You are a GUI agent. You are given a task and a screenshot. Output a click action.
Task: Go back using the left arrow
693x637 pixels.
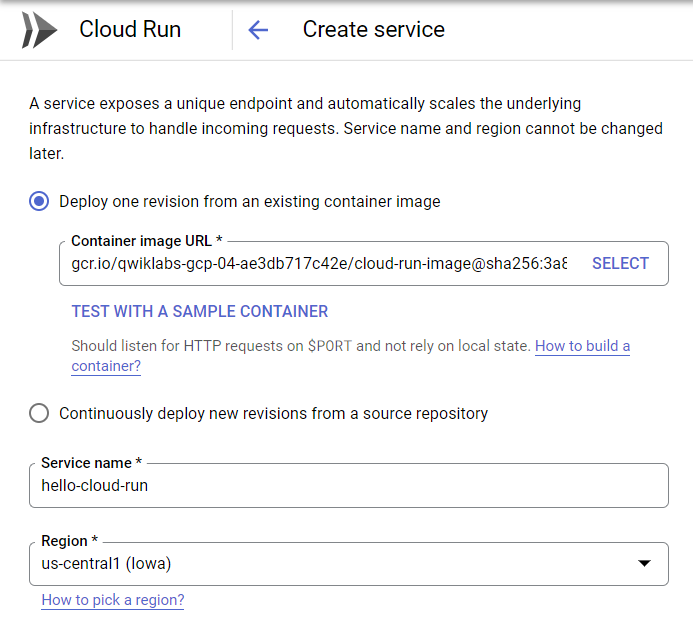coord(258,30)
